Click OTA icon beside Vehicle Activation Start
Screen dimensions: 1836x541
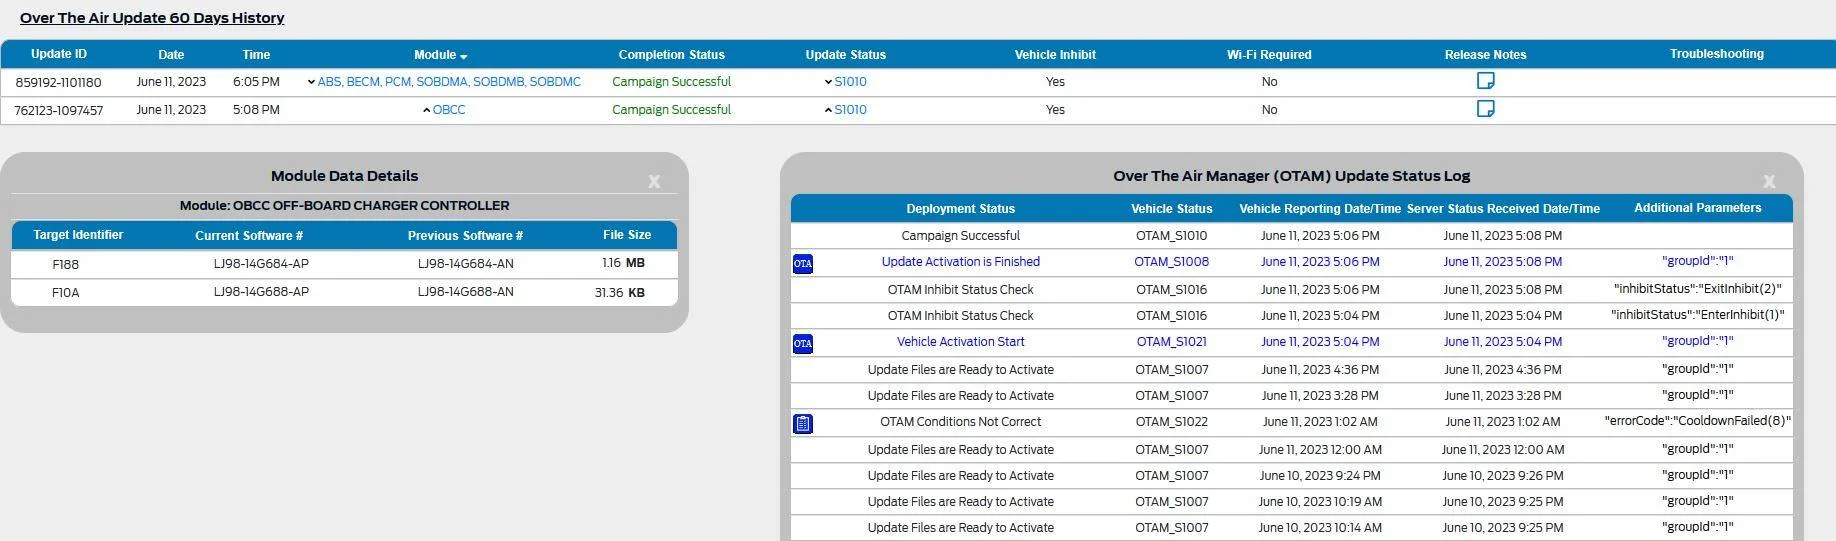click(x=802, y=344)
